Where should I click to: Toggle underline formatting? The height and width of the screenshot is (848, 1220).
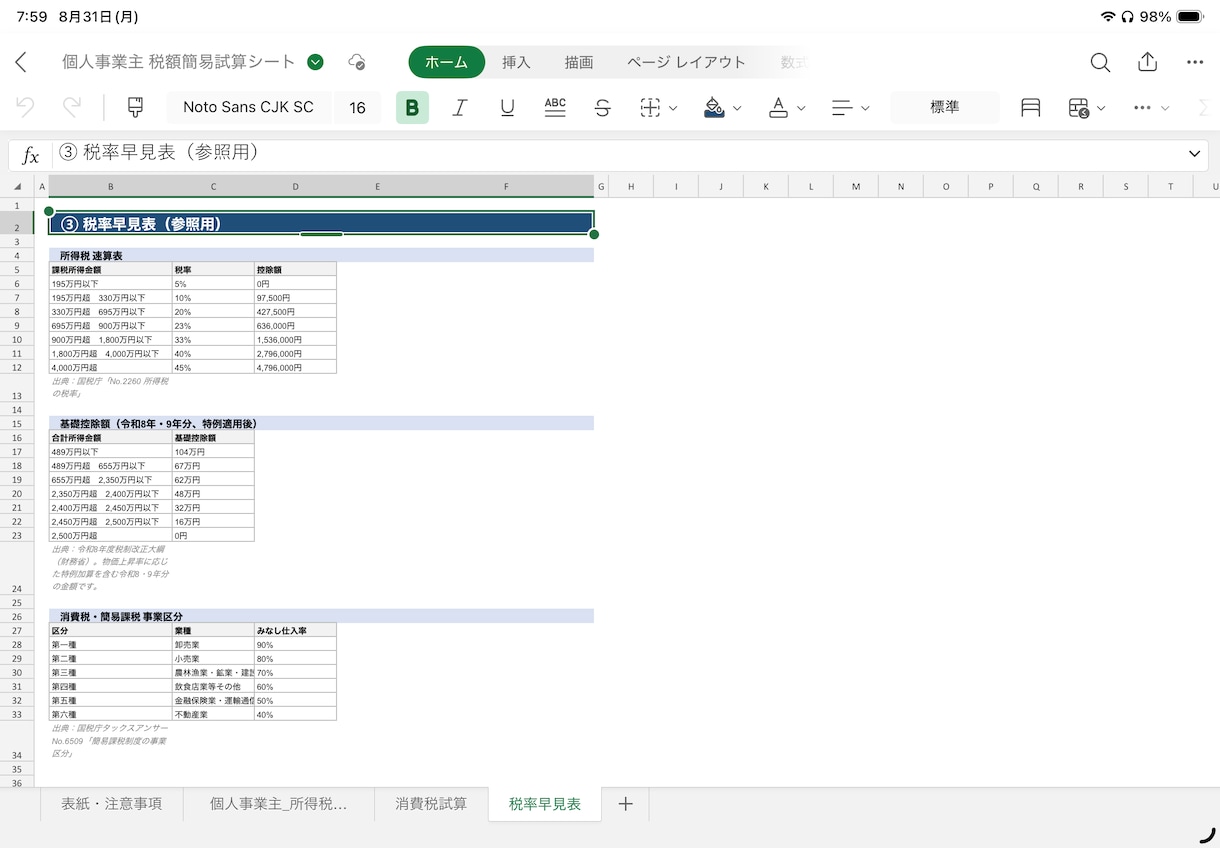[507, 108]
